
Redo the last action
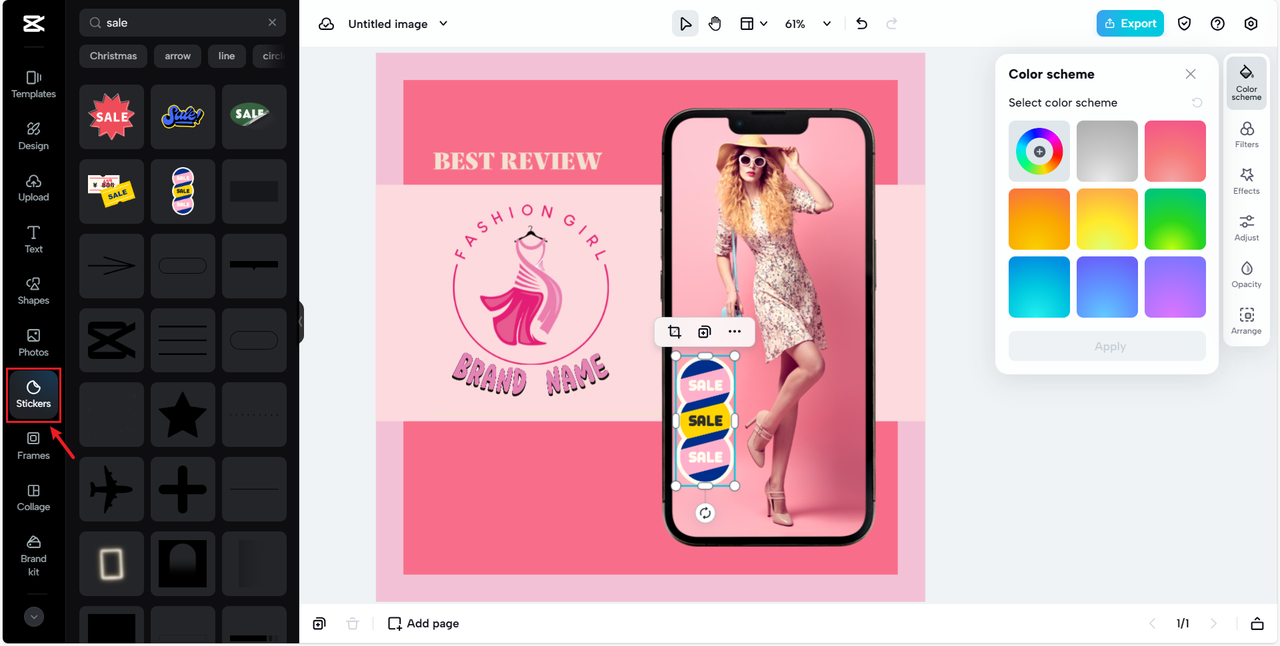click(892, 24)
